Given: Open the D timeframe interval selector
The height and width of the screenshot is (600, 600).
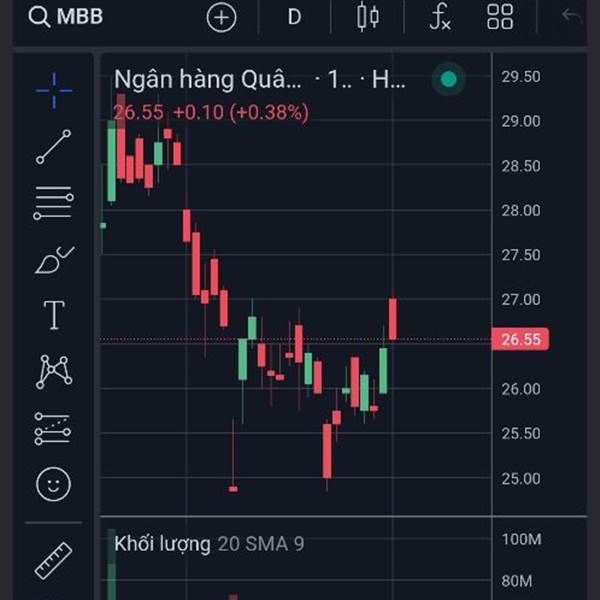Looking at the screenshot, I should click(x=294, y=17).
